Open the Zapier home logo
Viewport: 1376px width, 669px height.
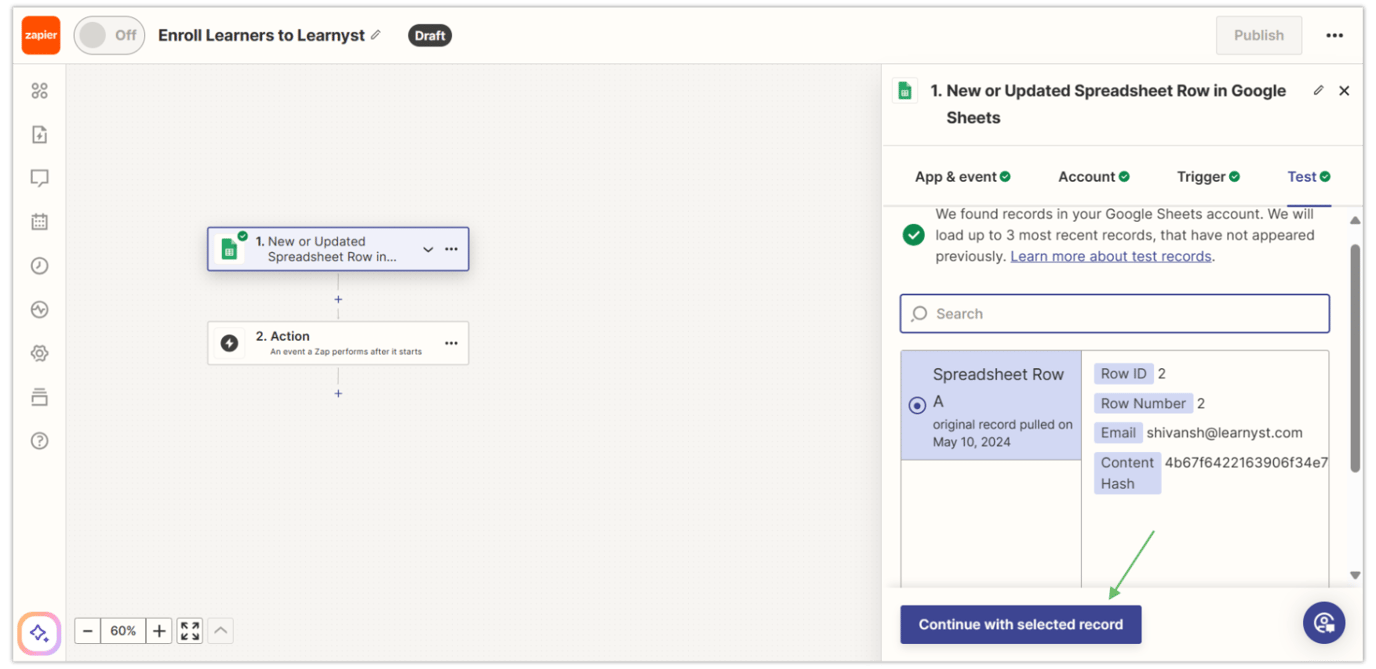click(x=39, y=34)
